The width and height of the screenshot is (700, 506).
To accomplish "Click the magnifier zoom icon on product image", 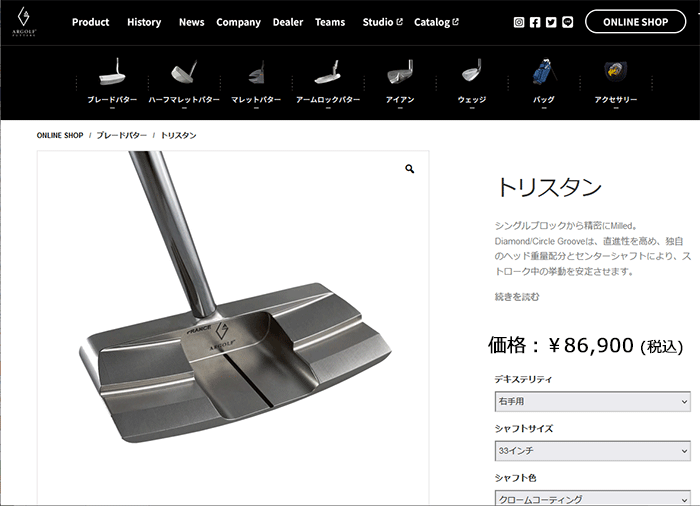I will (409, 169).
